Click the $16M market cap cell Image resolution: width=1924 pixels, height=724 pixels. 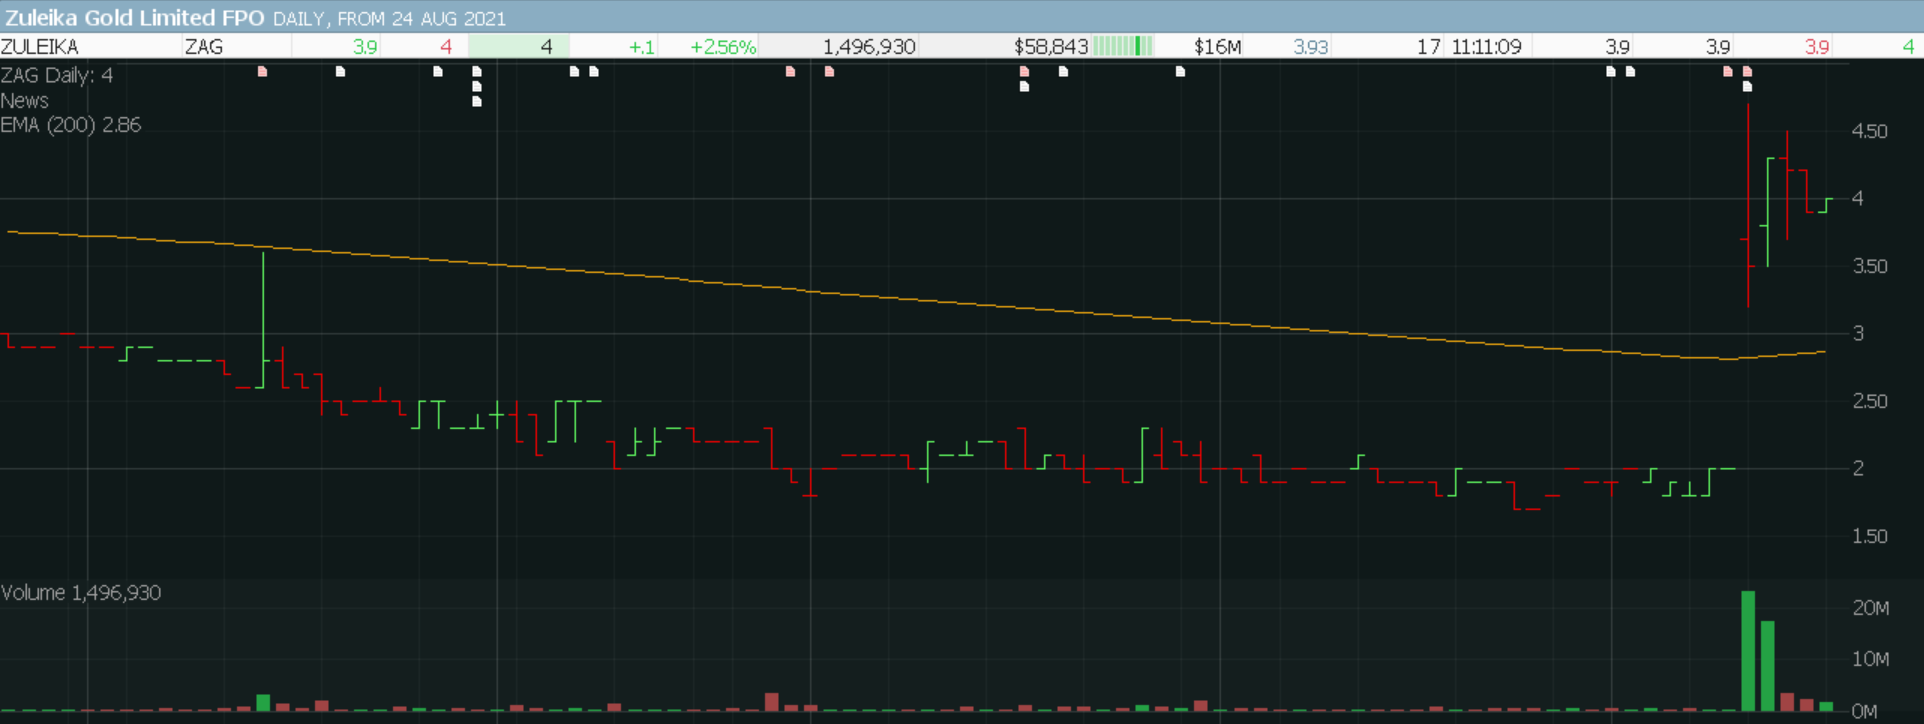click(x=1217, y=47)
